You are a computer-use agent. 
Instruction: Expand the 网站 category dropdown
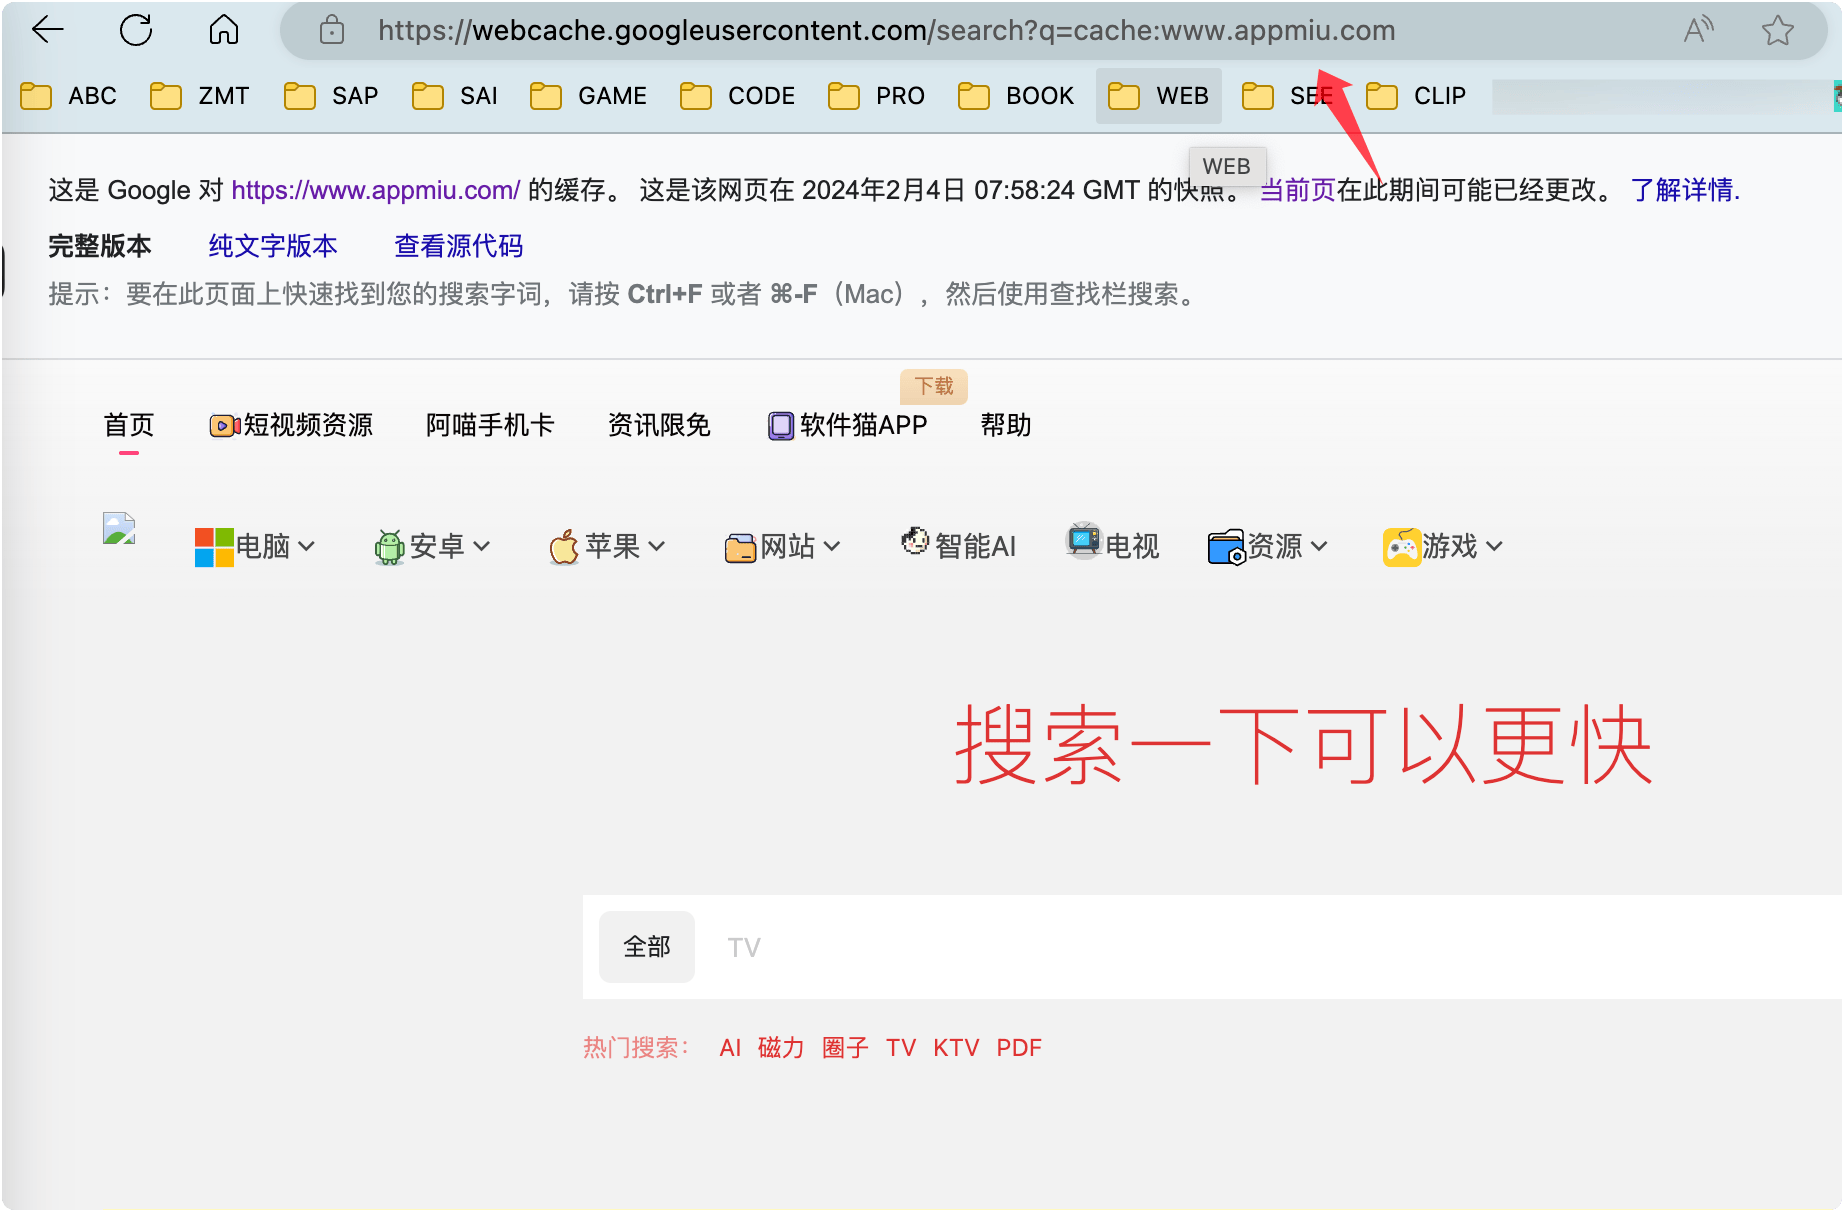pos(833,548)
